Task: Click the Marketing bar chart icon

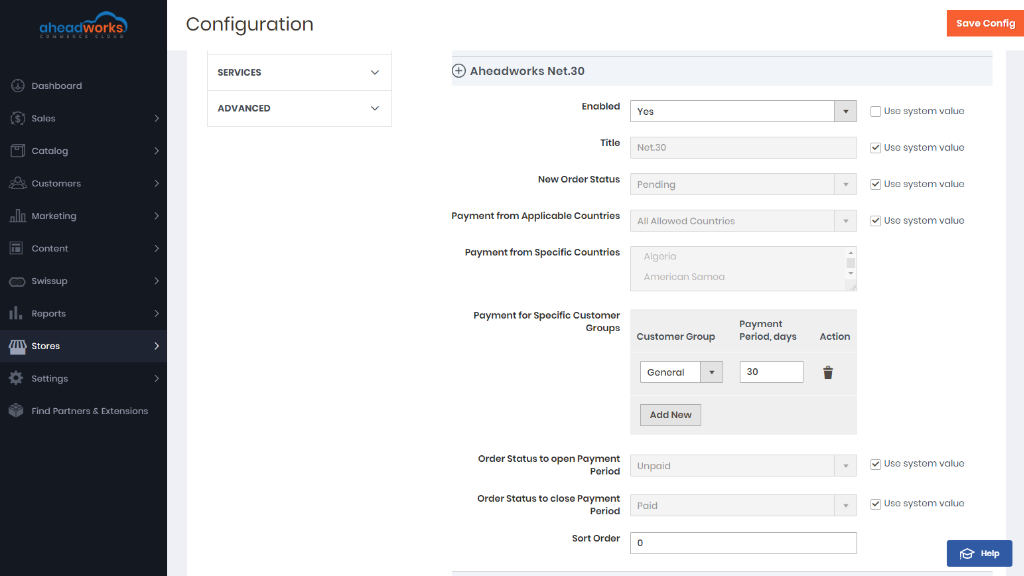Action: point(18,216)
